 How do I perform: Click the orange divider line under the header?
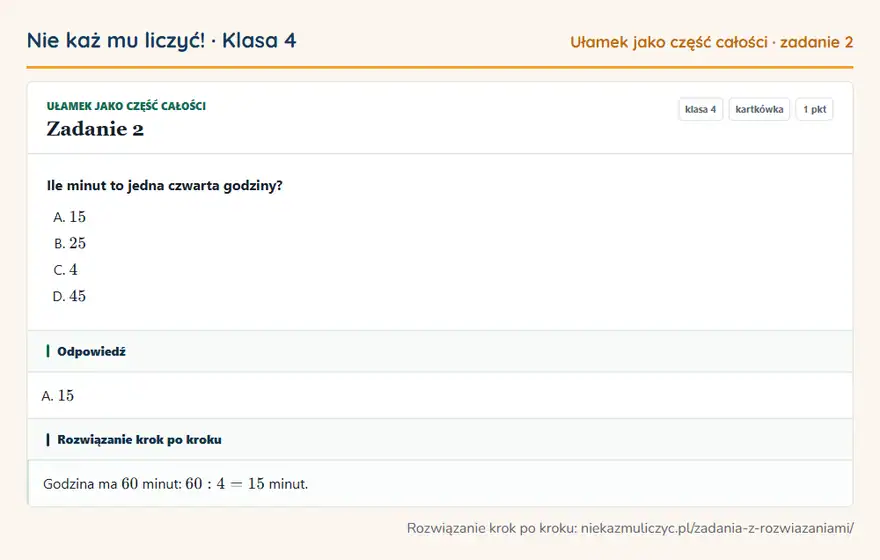[x=440, y=67]
